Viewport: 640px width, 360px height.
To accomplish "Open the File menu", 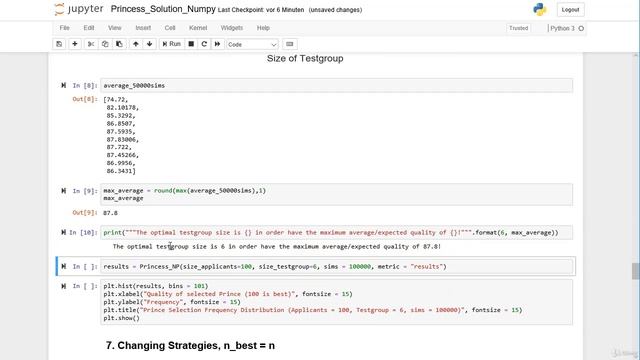I will [64, 28].
